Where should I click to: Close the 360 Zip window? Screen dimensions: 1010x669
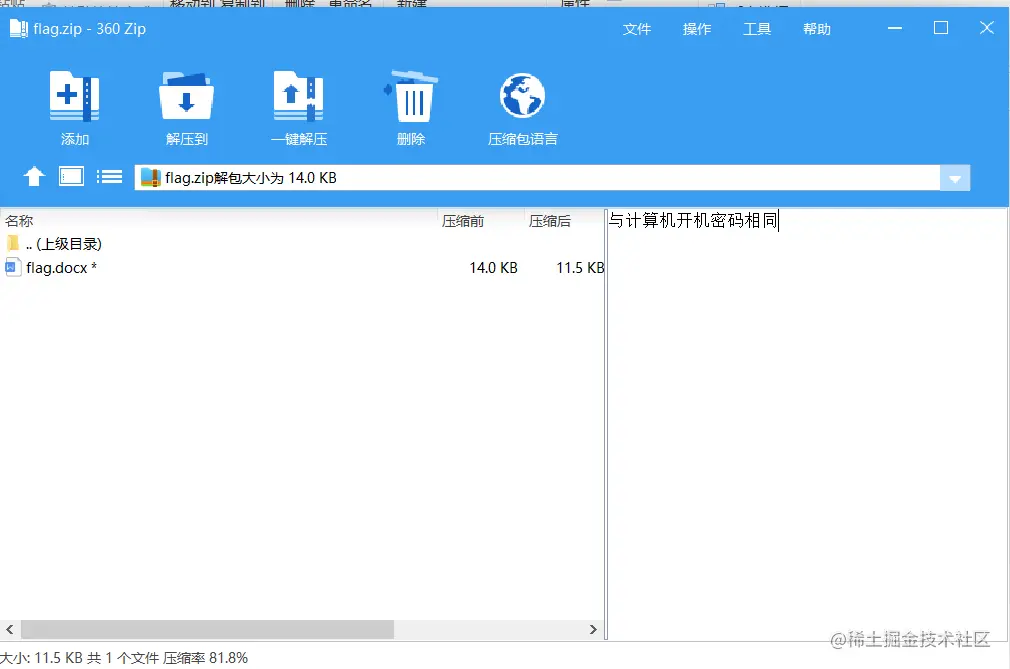click(986, 28)
